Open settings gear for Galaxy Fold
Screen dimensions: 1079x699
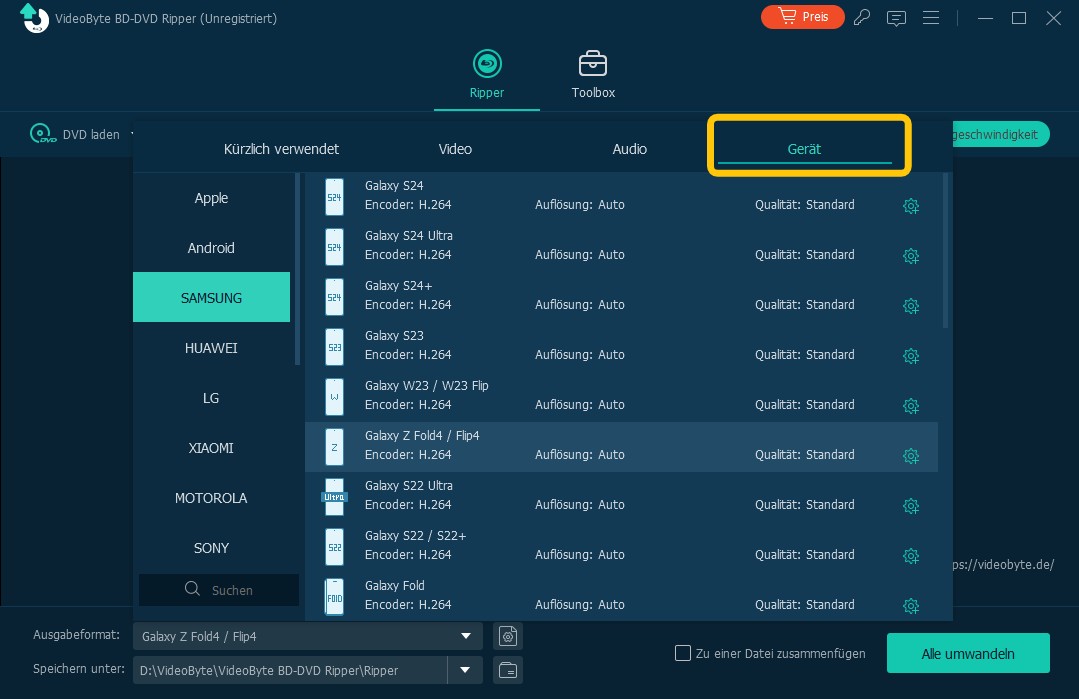[910, 606]
